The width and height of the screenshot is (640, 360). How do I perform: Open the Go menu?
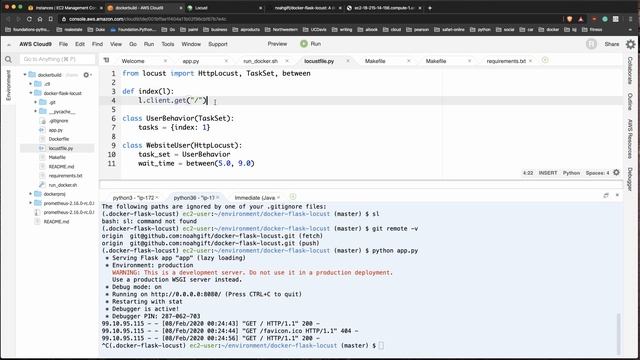point(133,44)
